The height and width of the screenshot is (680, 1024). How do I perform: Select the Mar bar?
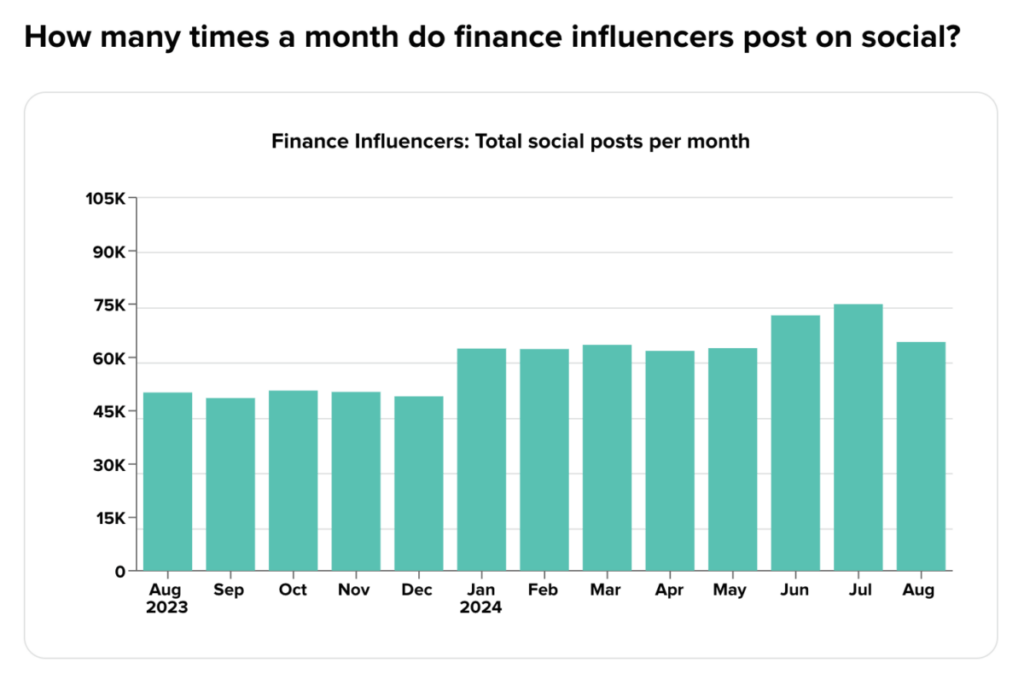(x=607, y=458)
